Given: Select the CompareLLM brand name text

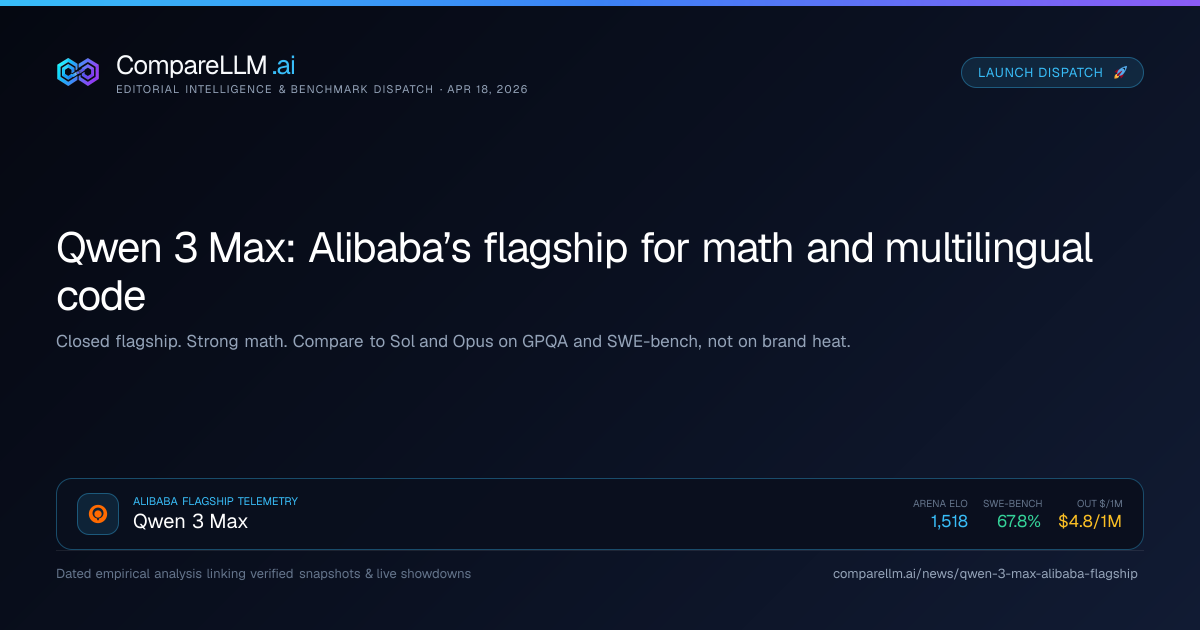Looking at the screenshot, I should [x=205, y=65].
